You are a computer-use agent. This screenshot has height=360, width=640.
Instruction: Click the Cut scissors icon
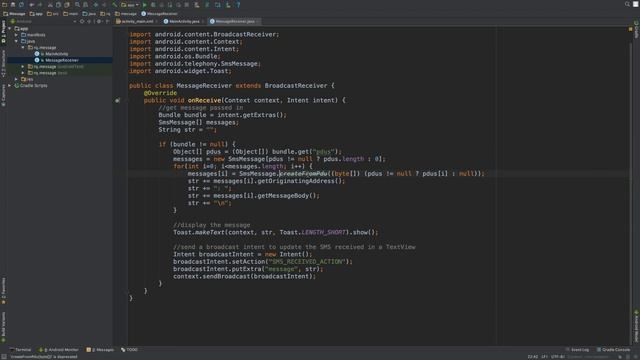coord(50,4)
